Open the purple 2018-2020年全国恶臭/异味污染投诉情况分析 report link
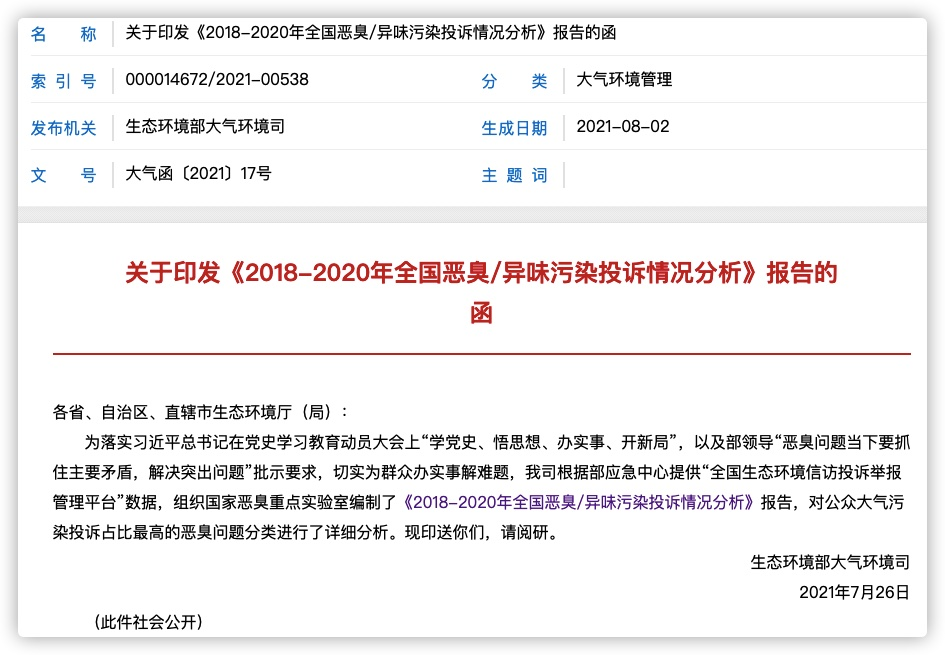 point(578,502)
